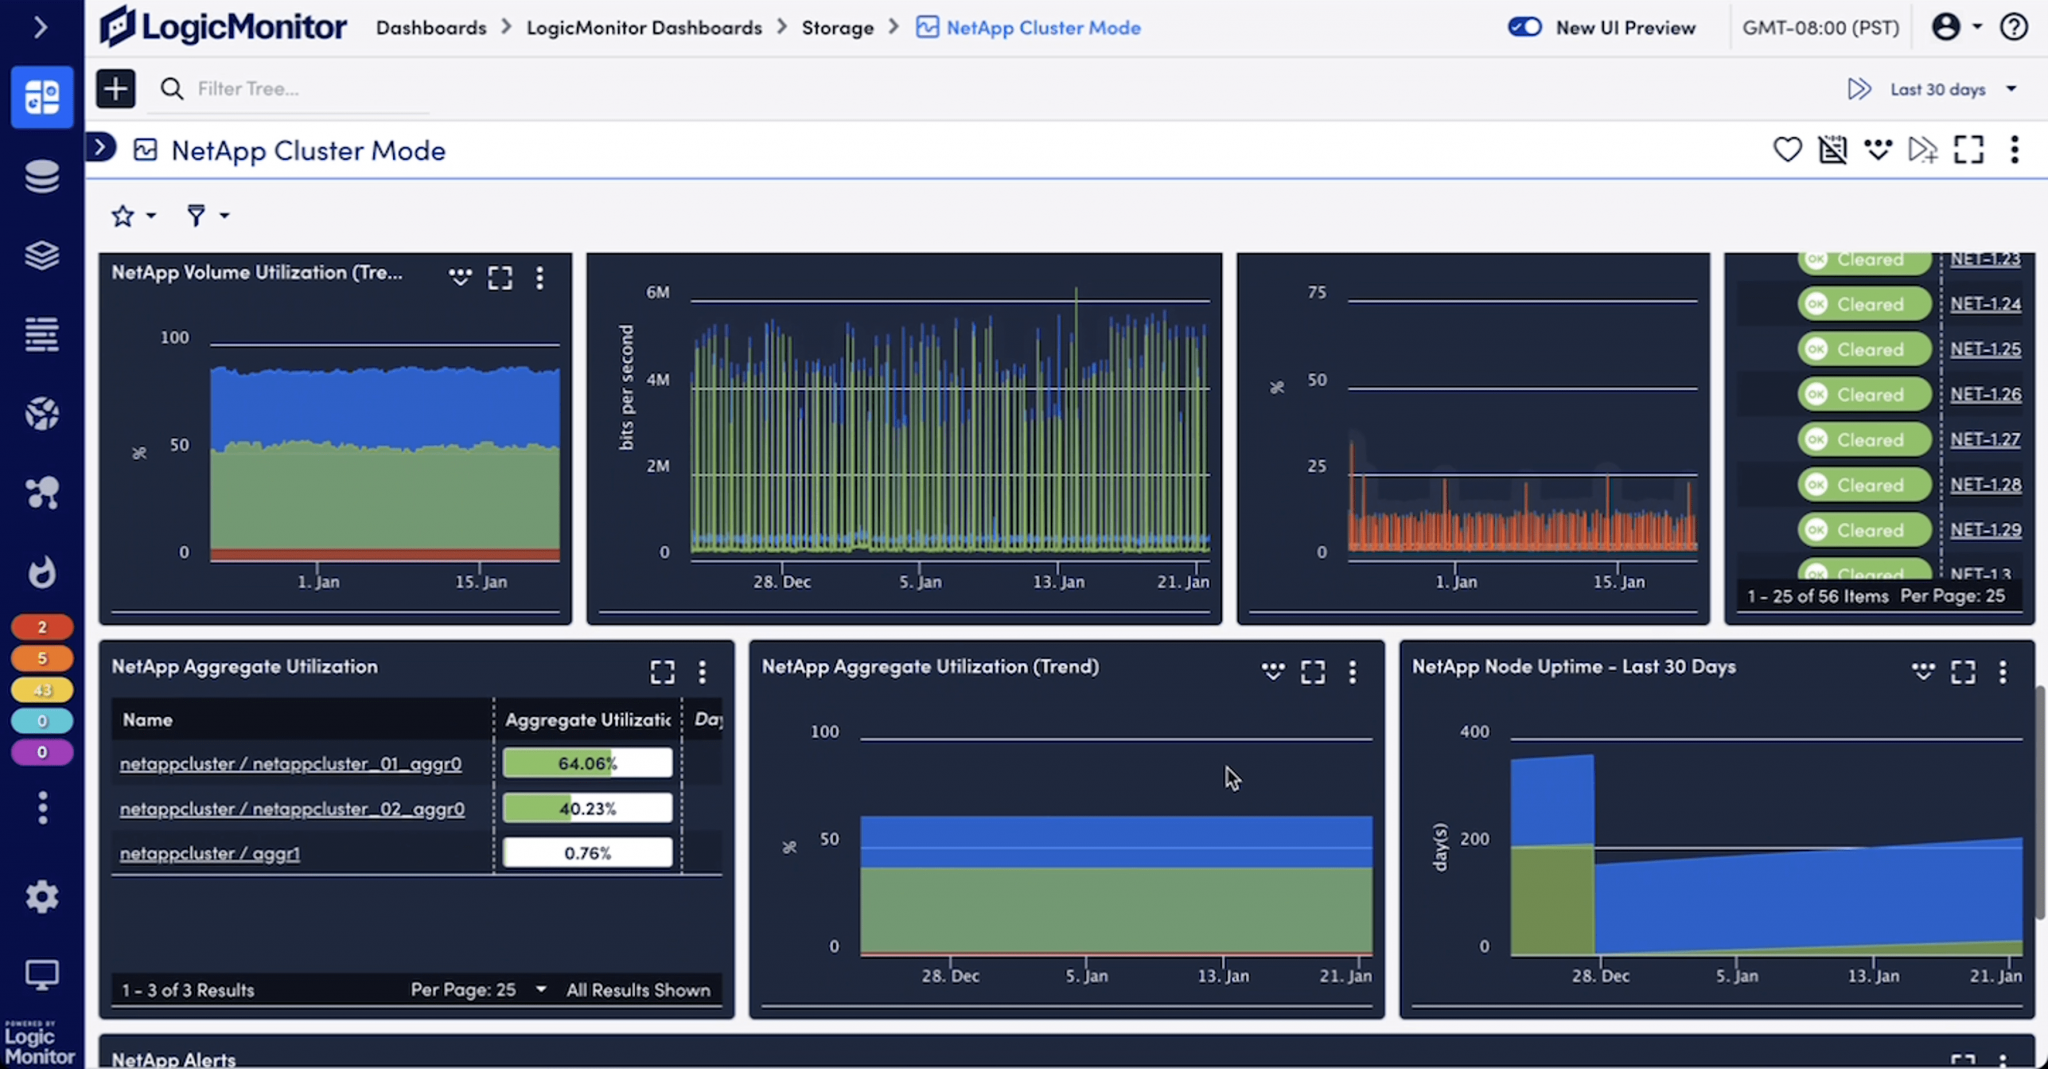
Task: Favorite the dashboard with the heart icon
Action: [1787, 149]
